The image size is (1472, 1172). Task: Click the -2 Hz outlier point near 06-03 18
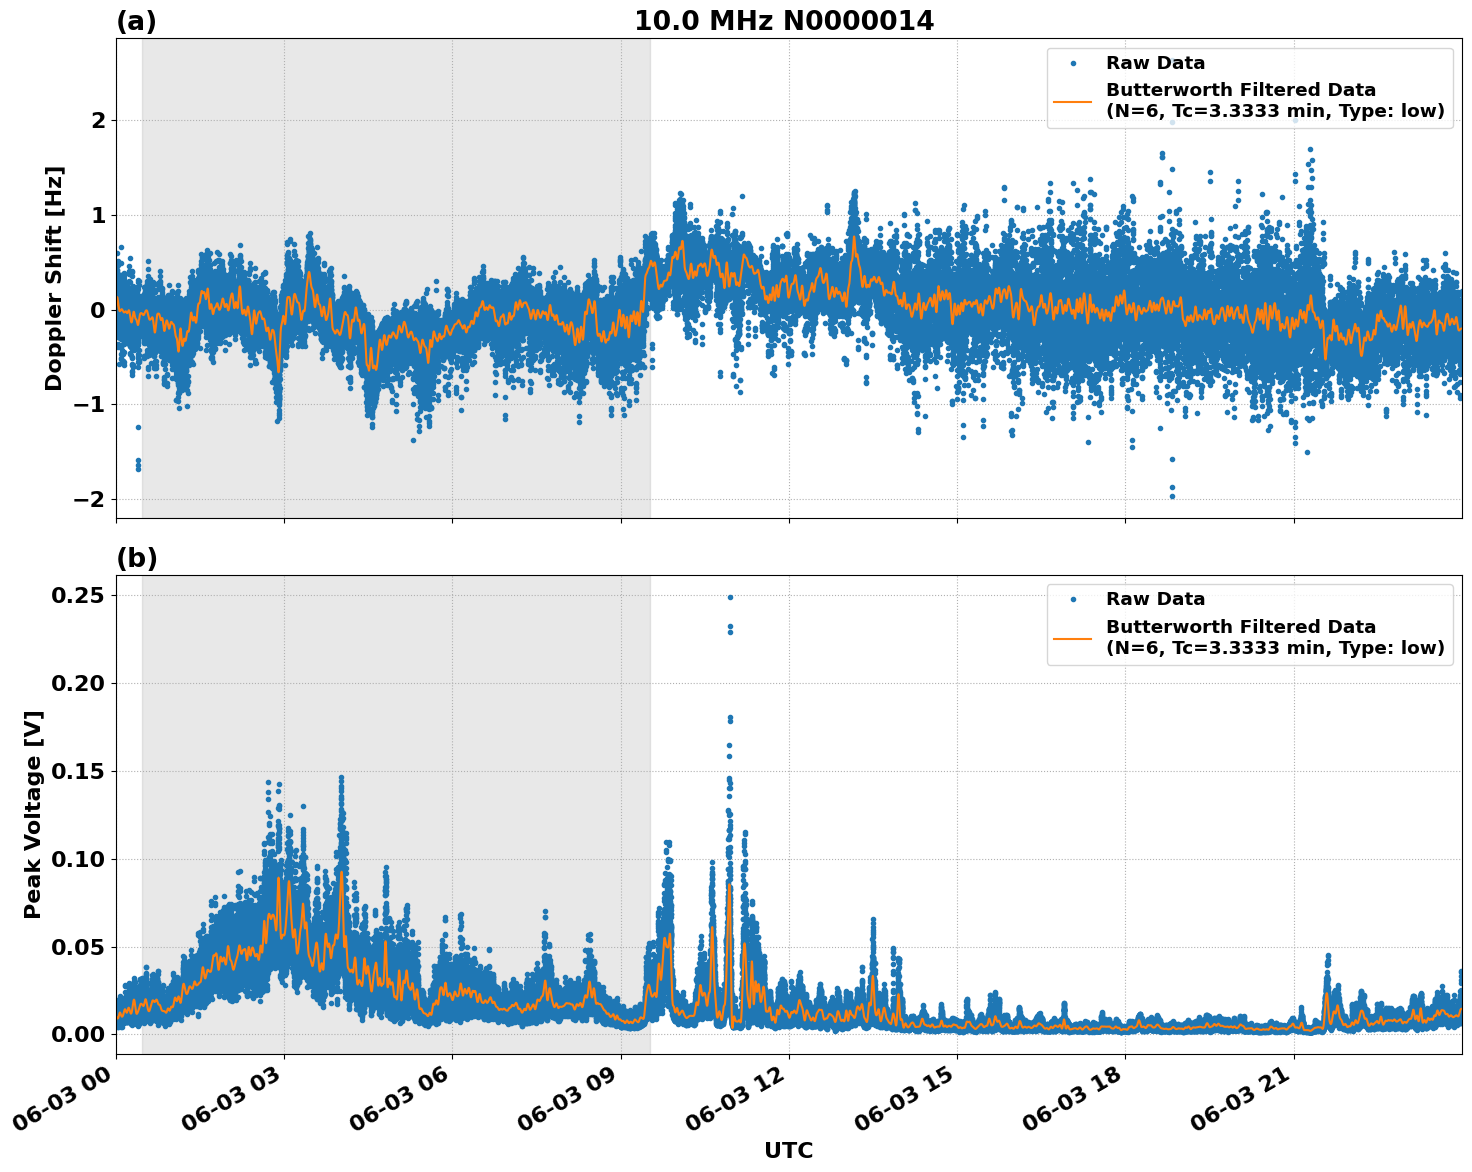point(1170,494)
